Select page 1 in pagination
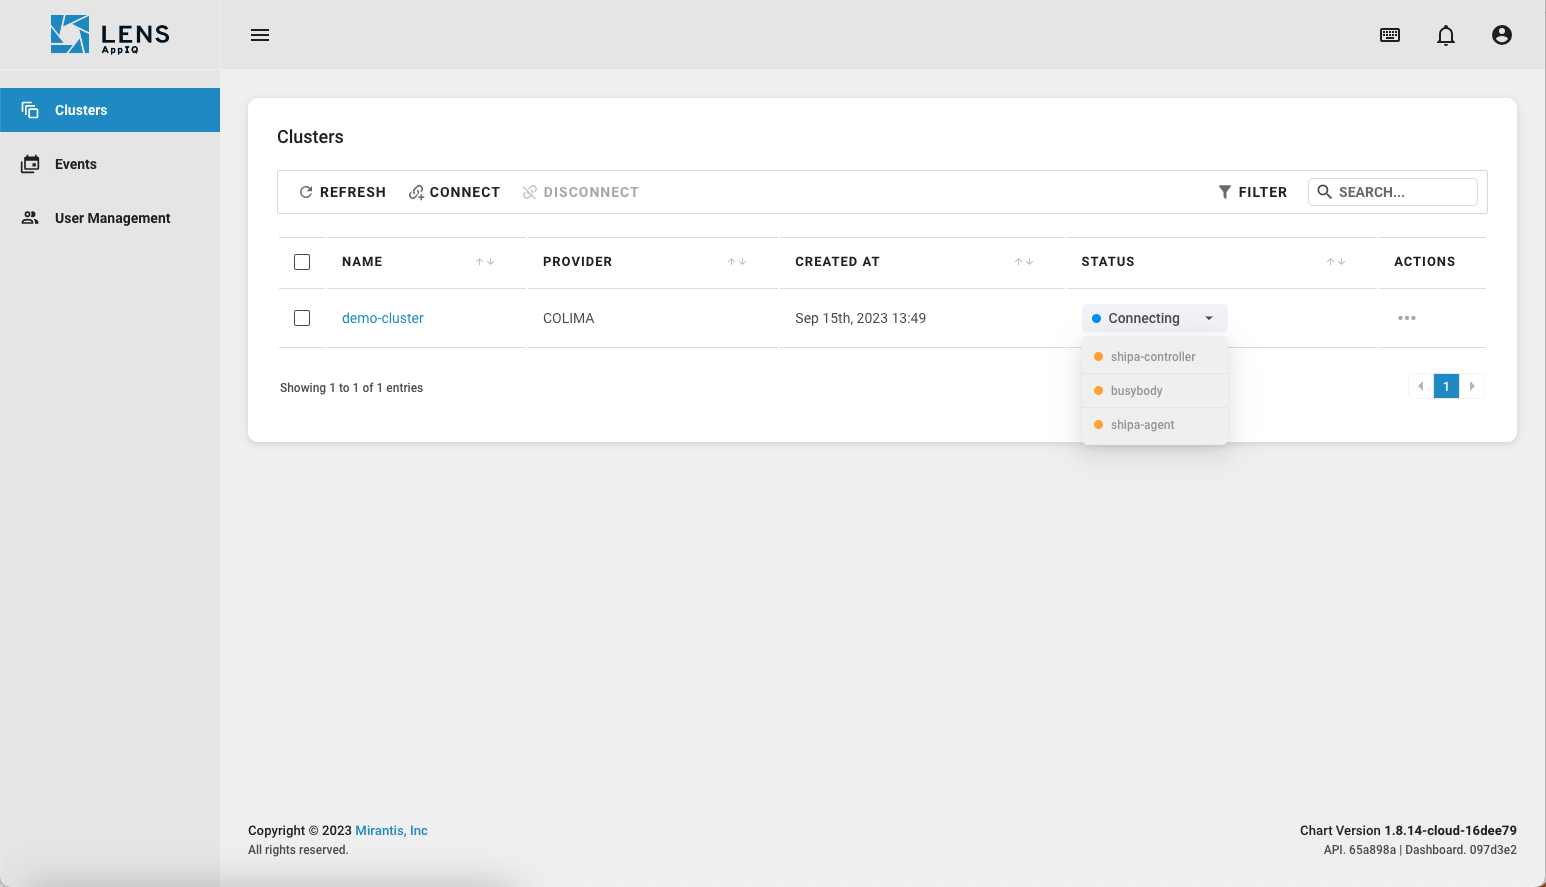The height and width of the screenshot is (887, 1546). [1446, 386]
